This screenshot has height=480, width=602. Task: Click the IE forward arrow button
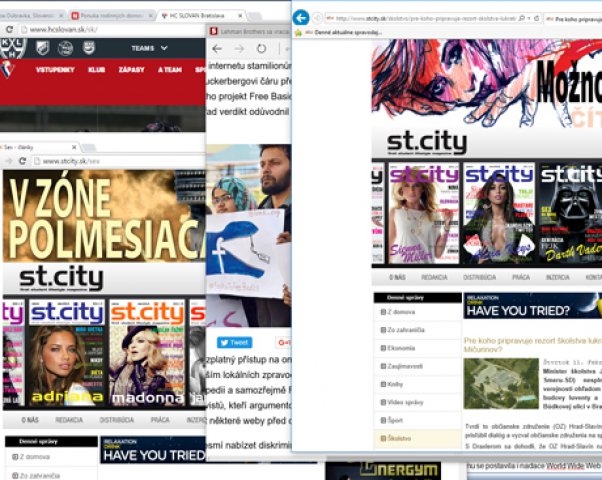(318, 18)
